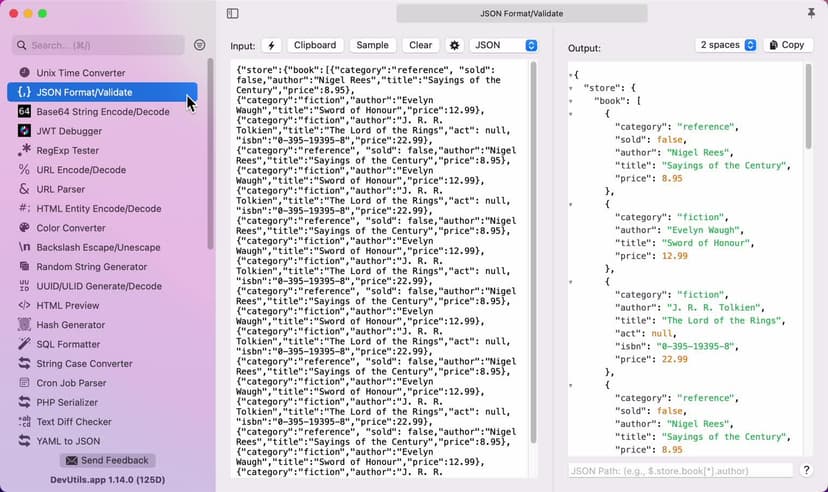
Task: Click the "act": null line in output
Action: tap(645, 334)
